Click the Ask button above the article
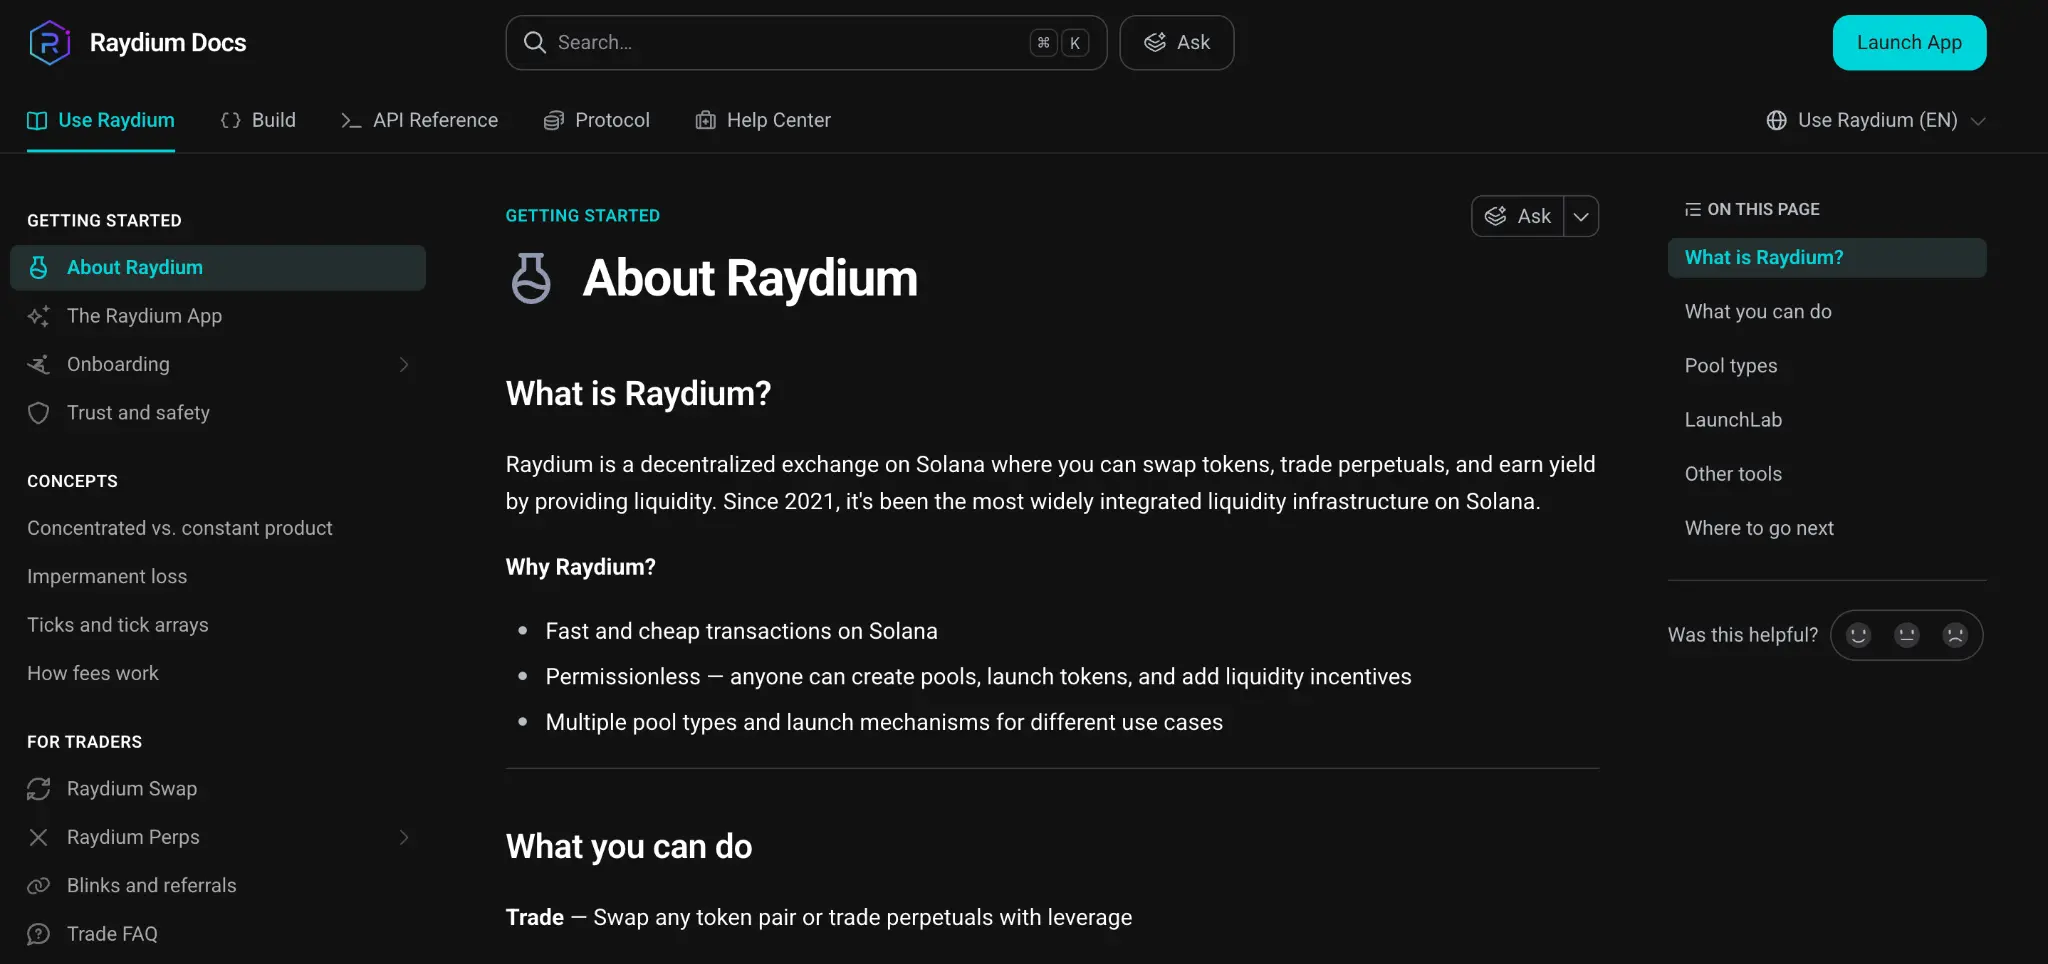2048x964 pixels. click(1517, 216)
